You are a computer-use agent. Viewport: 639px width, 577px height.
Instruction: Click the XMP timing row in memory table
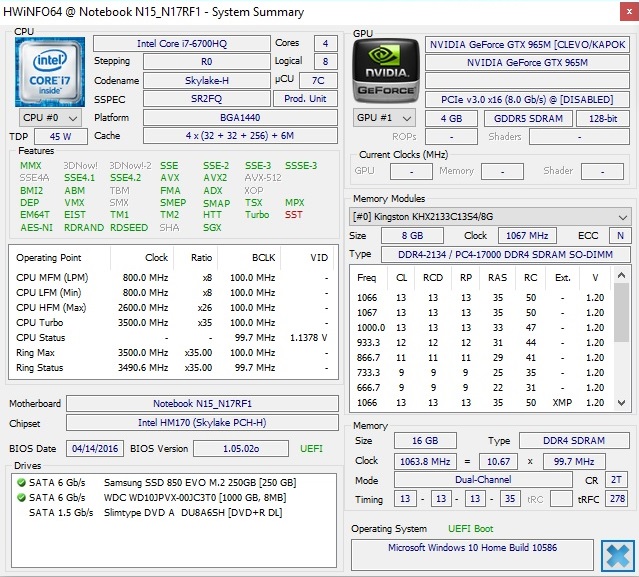(481, 403)
